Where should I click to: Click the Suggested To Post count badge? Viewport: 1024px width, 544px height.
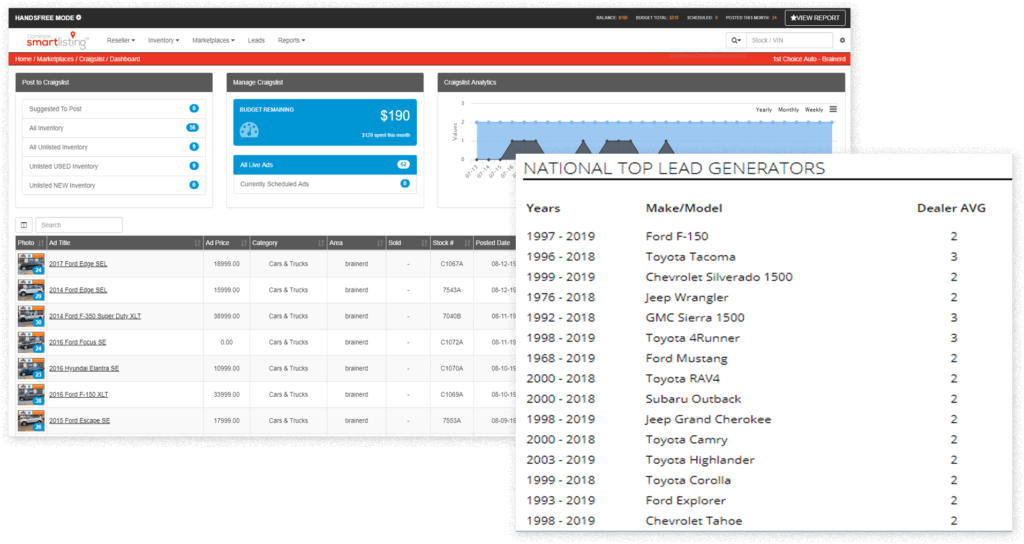pyautogui.click(x=194, y=108)
